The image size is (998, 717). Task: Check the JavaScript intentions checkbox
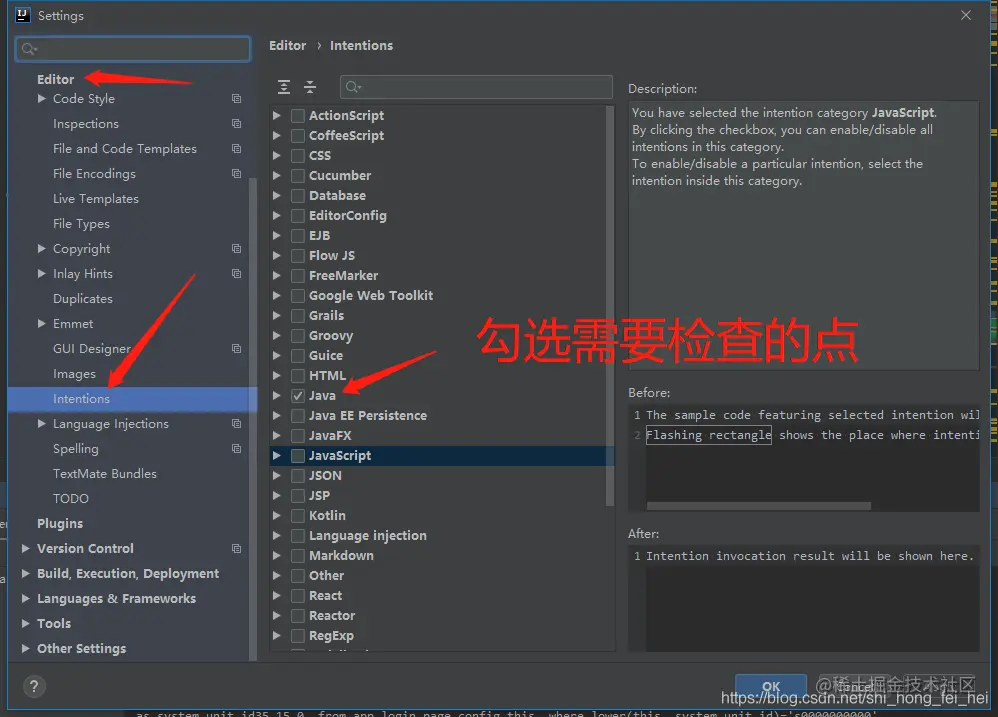(x=297, y=456)
